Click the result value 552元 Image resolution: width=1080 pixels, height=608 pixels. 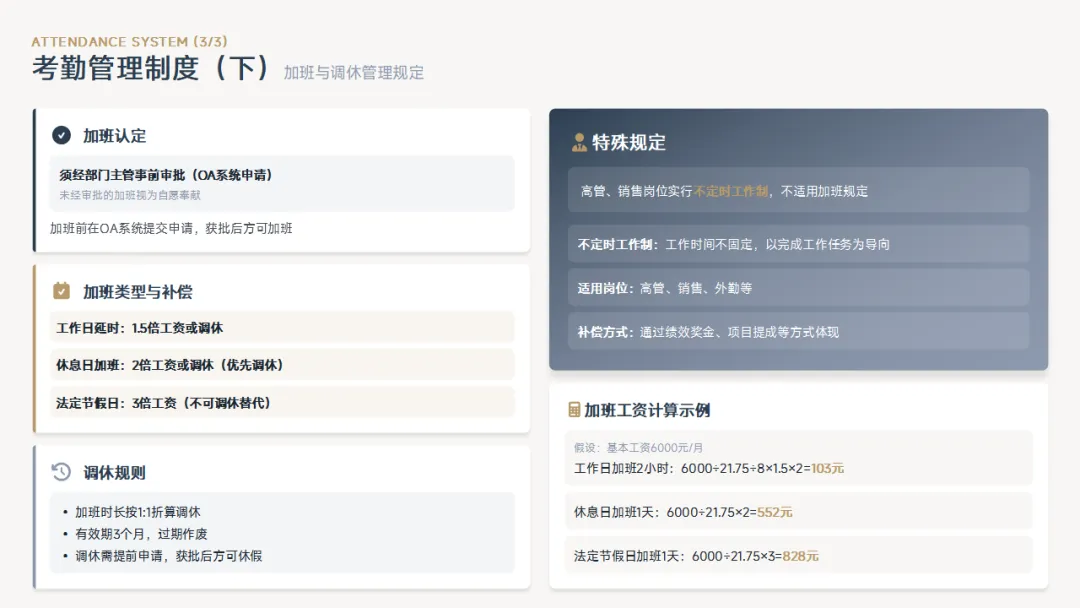(x=774, y=512)
